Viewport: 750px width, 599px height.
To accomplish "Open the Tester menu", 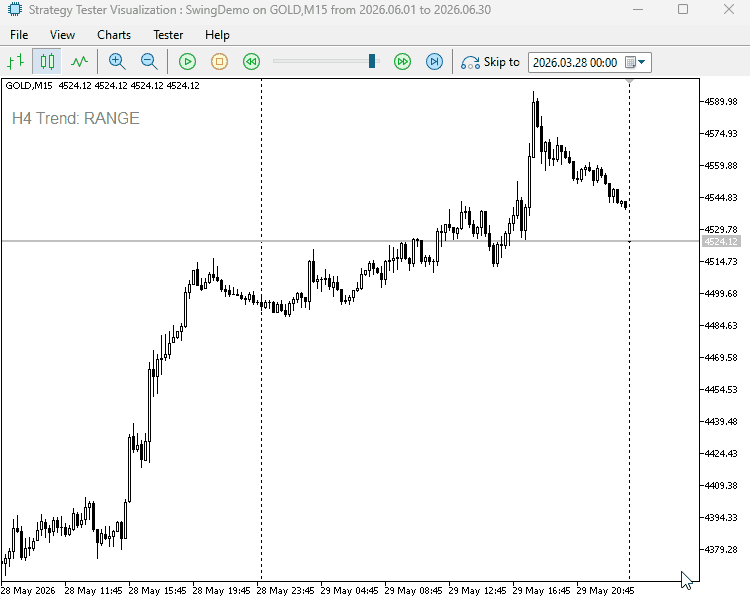I will coord(168,35).
